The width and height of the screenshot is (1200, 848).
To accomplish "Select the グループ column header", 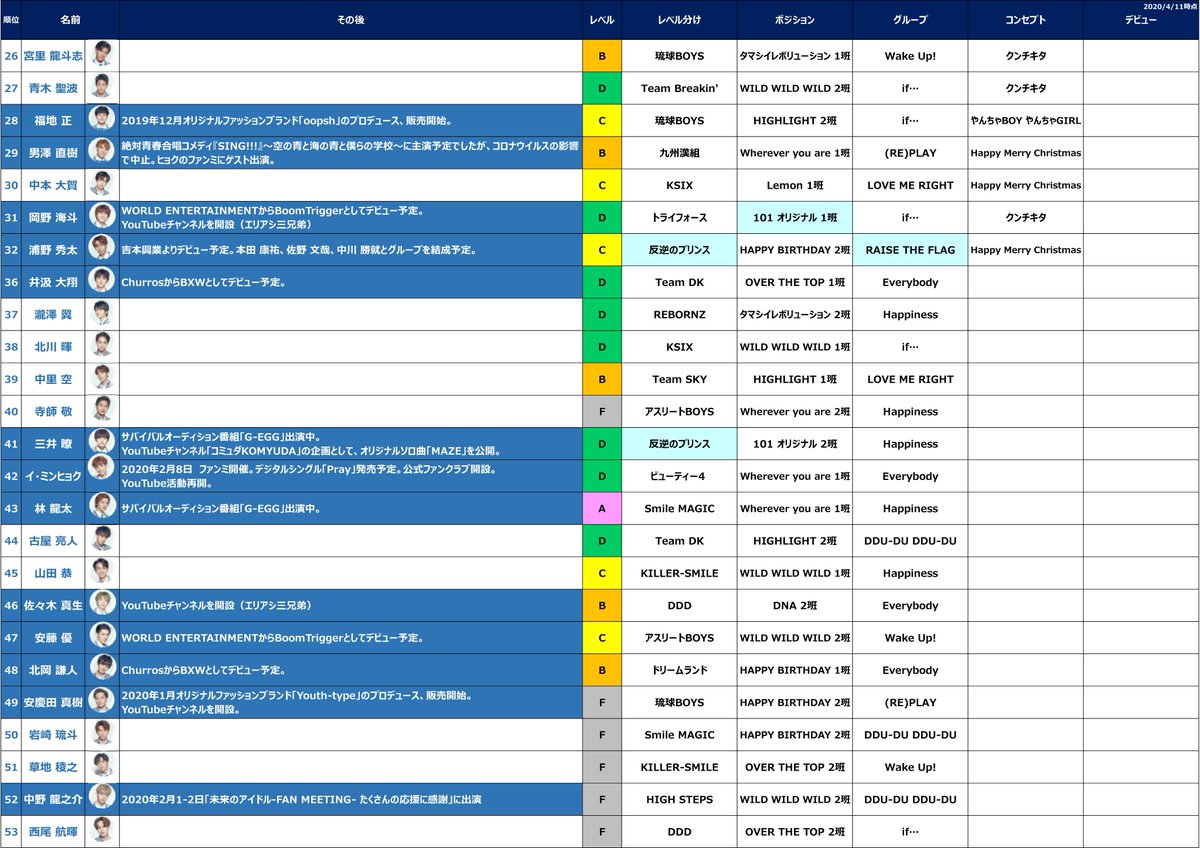I will [x=910, y=20].
